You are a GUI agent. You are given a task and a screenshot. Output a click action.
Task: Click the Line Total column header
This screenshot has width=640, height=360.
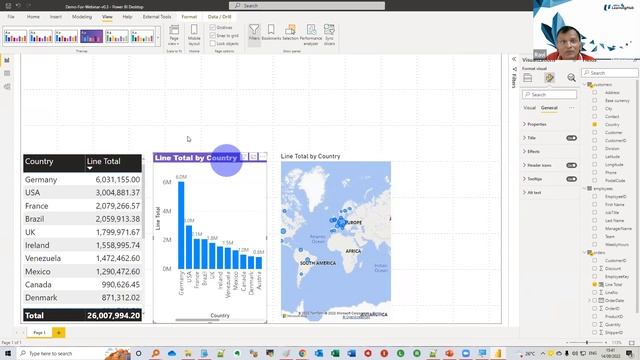click(x=113, y=163)
